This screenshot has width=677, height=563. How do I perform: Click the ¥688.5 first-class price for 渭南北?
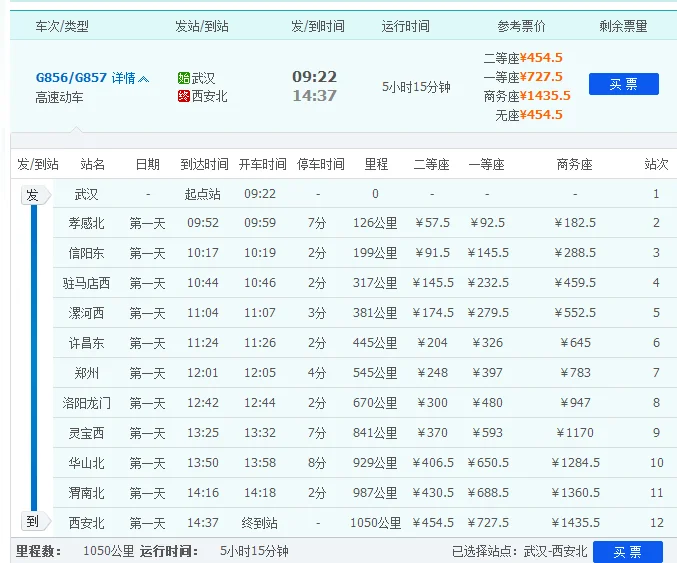[488, 493]
